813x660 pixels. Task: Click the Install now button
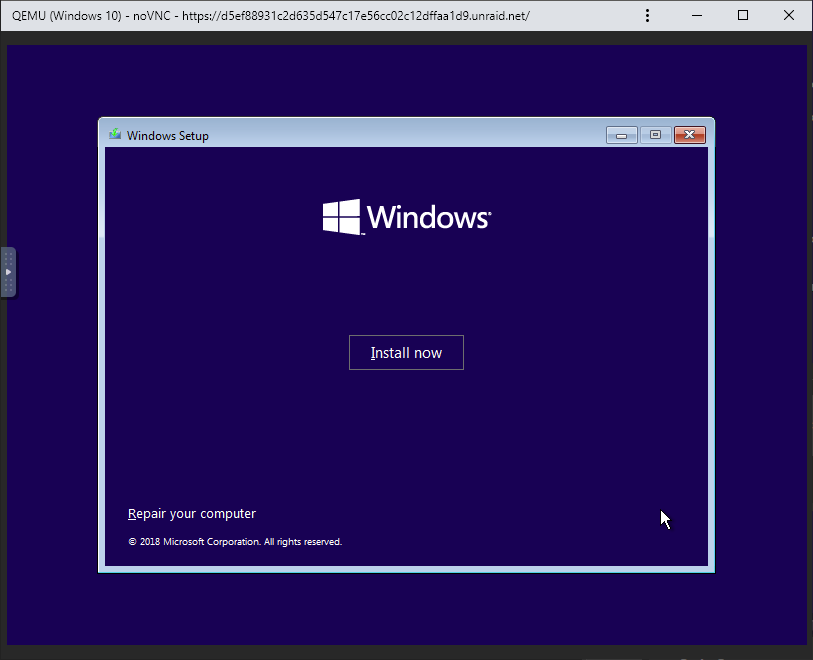(x=406, y=353)
